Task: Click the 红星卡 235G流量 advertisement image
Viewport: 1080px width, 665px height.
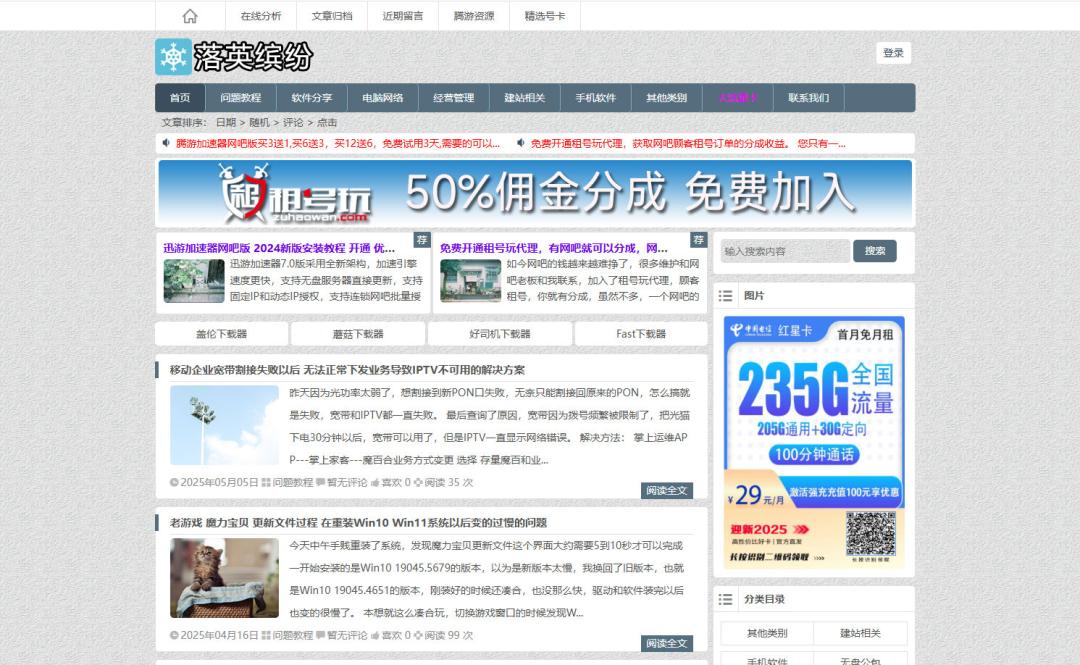Action: (814, 442)
